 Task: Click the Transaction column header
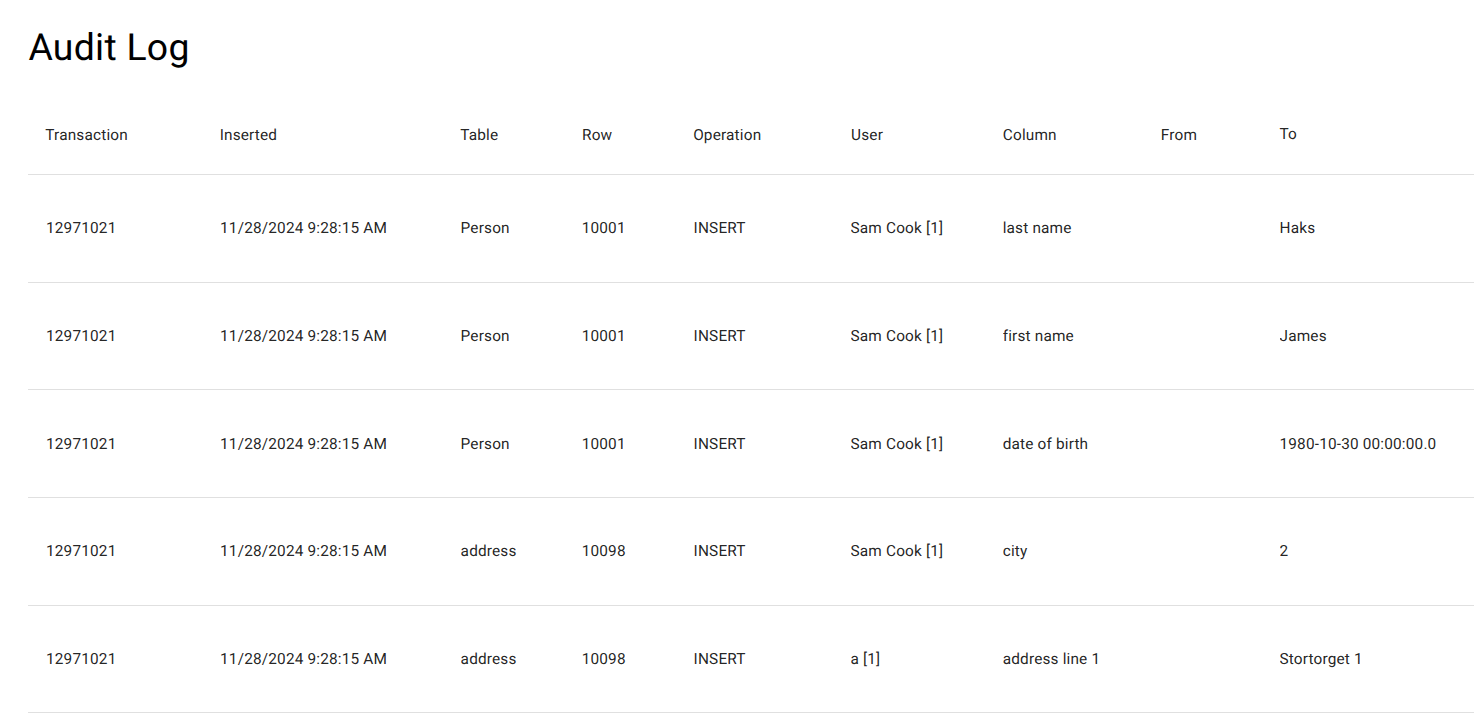[x=86, y=135]
